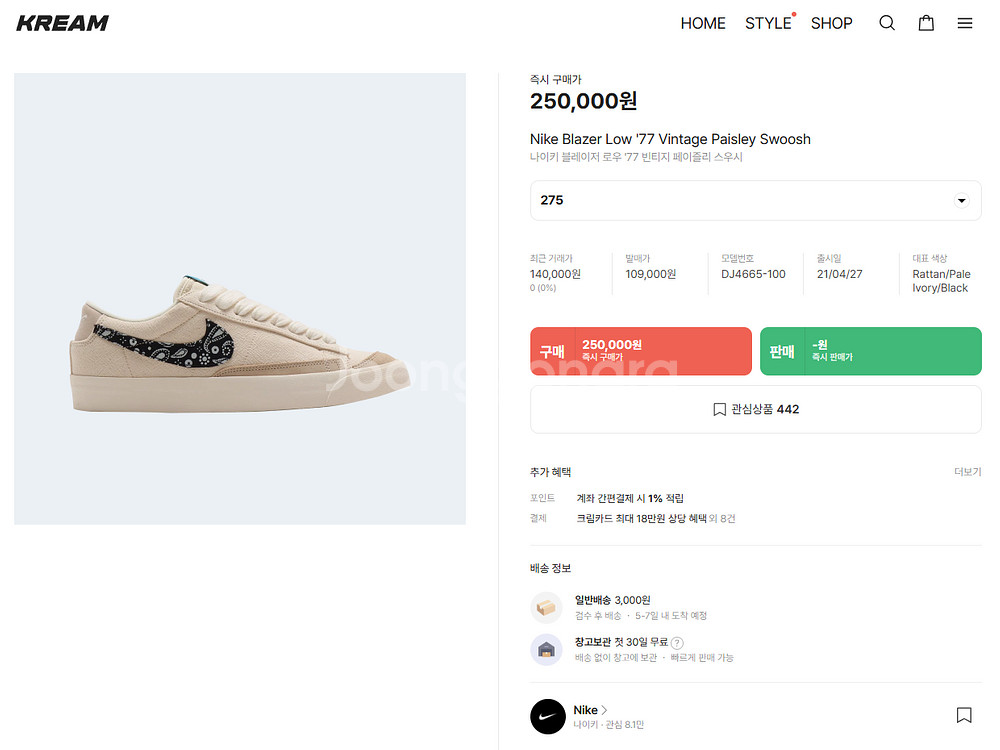Click the warehouse storage icon

(547, 650)
